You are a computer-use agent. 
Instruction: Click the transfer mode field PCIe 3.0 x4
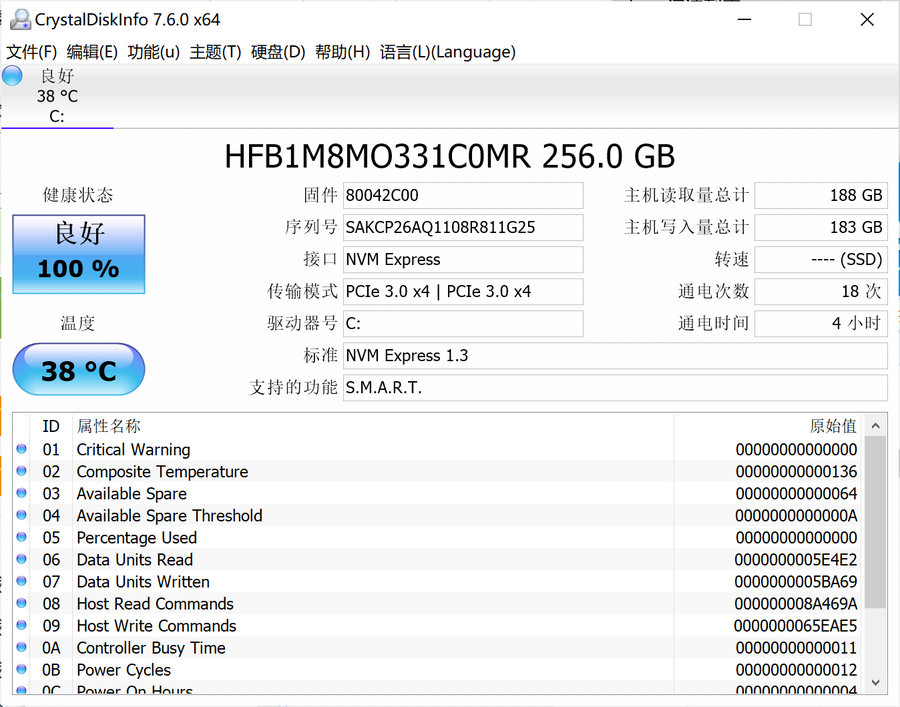click(463, 292)
